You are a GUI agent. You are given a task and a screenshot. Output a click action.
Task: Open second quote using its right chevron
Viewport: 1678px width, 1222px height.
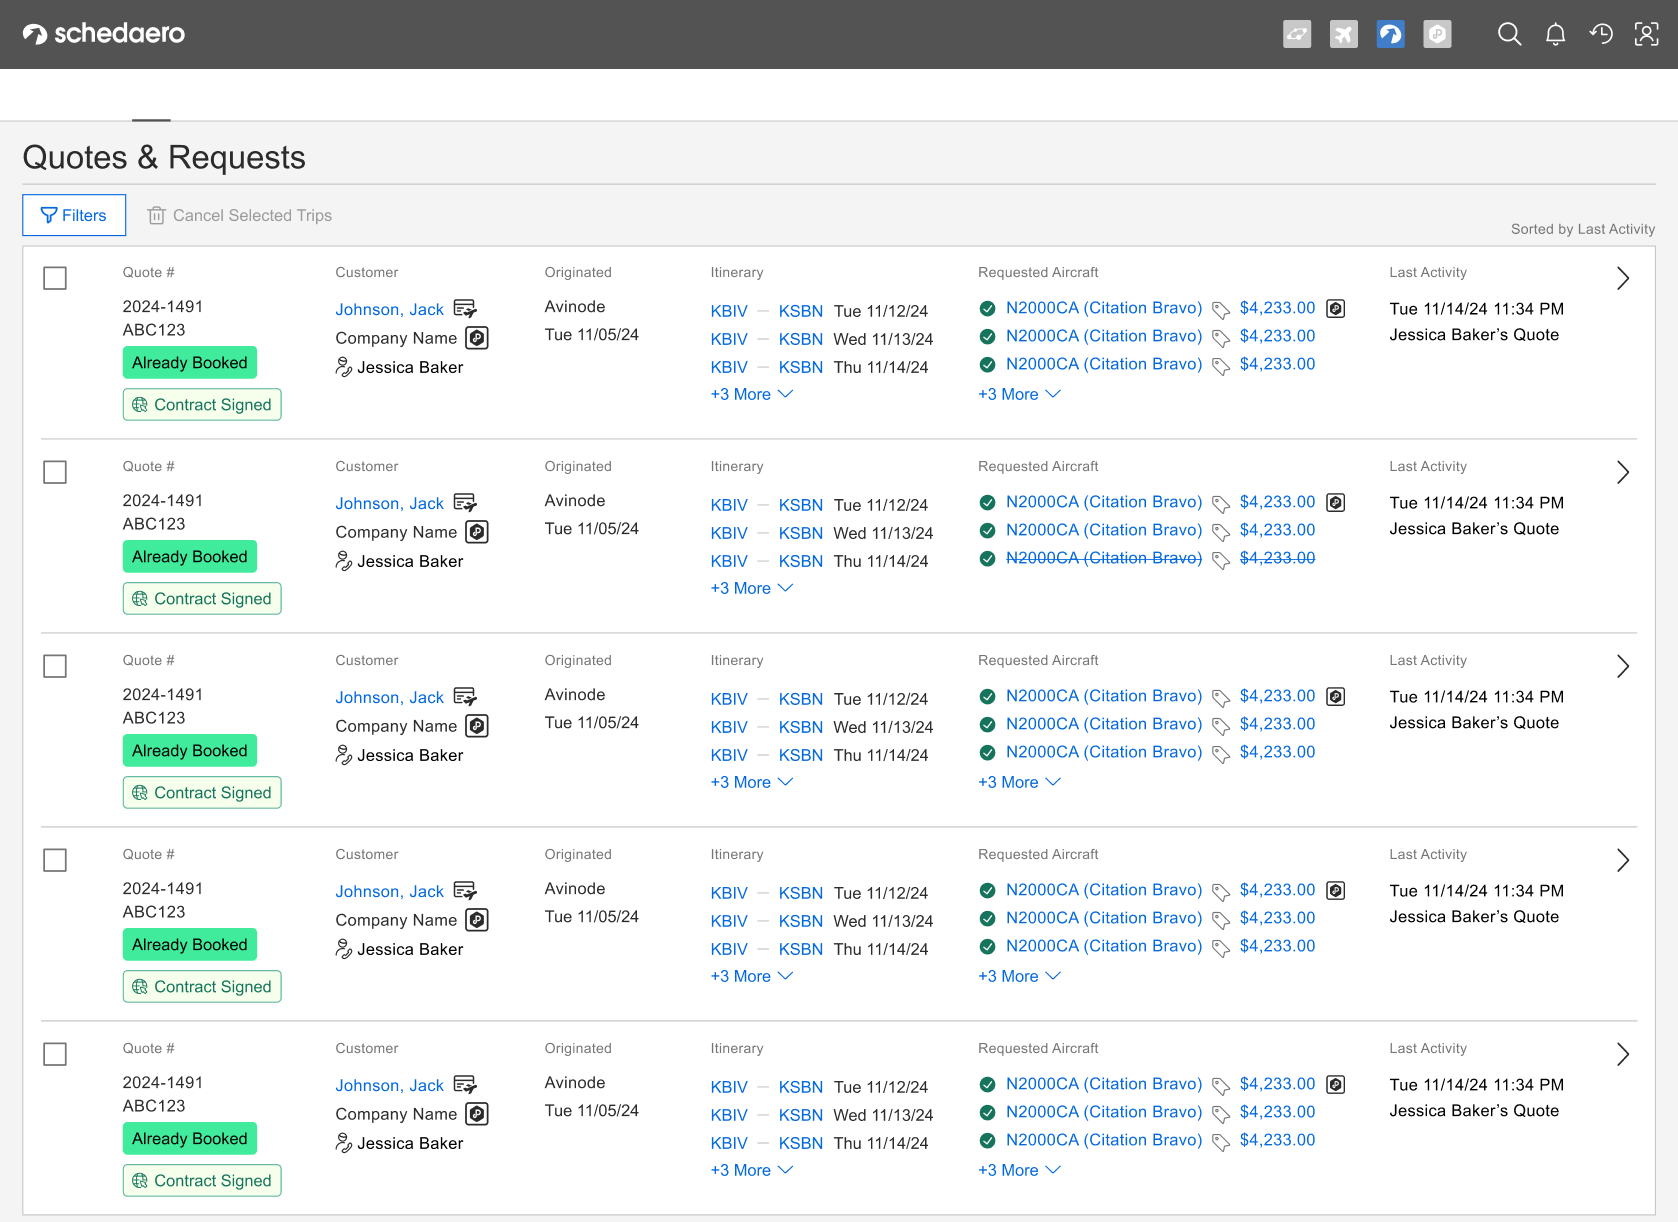(x=1623, y=472)
